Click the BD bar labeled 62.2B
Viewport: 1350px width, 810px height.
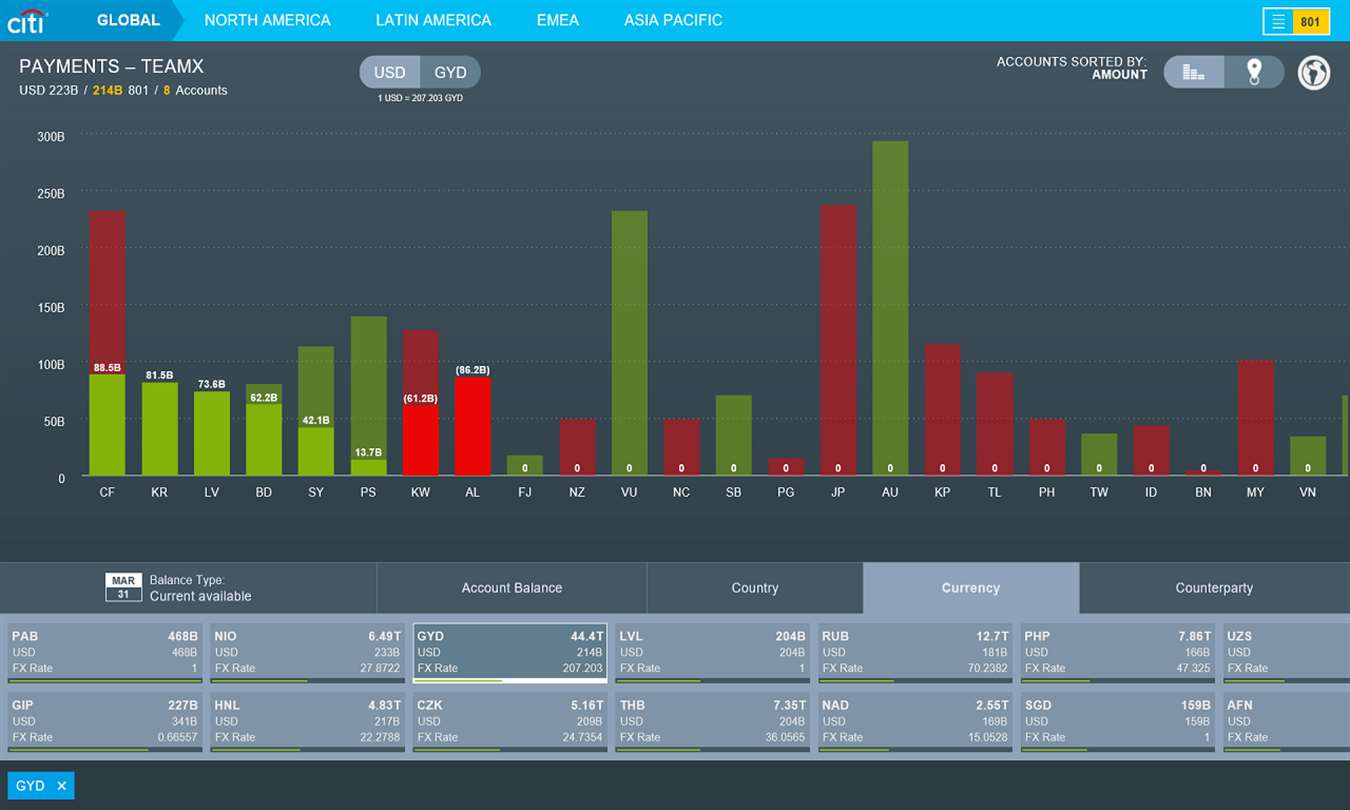[x=264, y=440]
